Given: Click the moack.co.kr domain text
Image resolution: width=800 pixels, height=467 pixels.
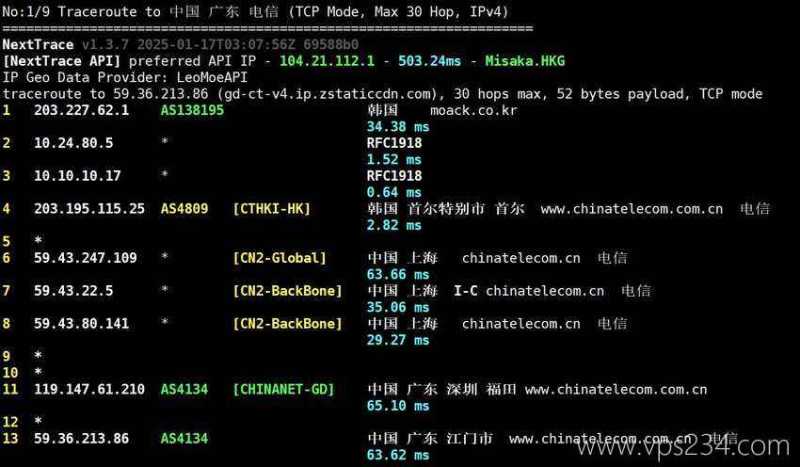Looking at the screenshot, I should click(x=473, y=110).
